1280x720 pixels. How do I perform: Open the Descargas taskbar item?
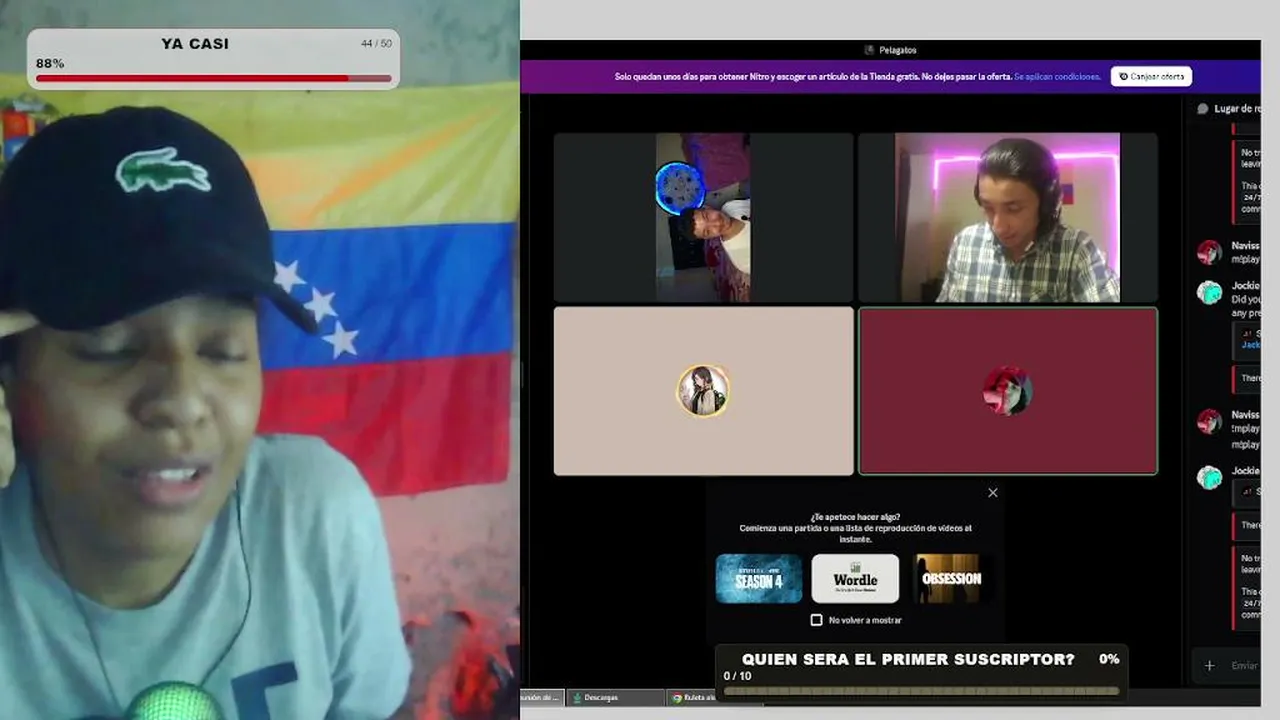[x=615, y=697]
